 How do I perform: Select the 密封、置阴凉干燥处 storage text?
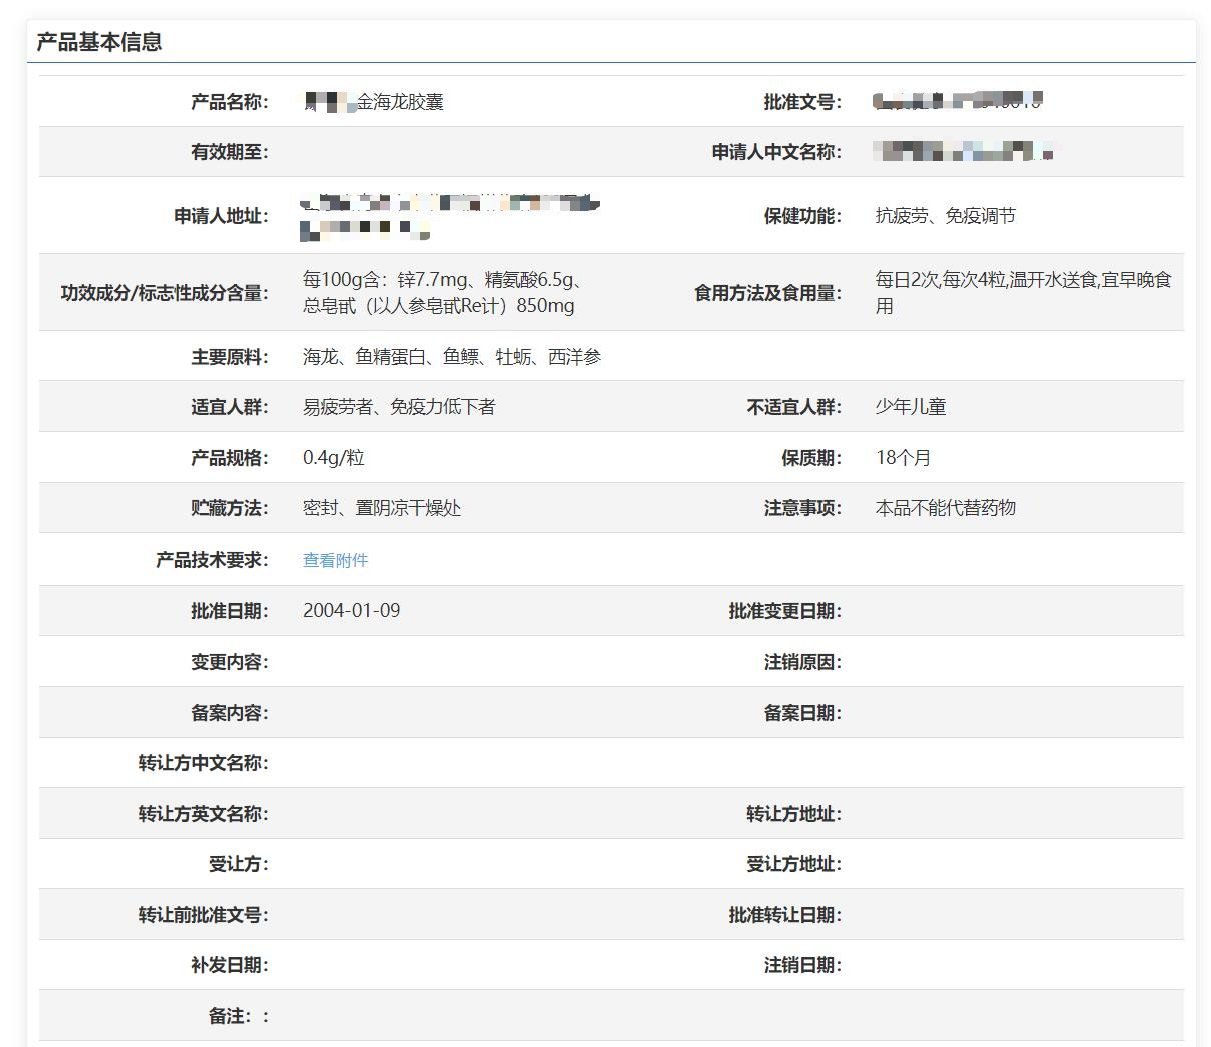pyautogui.click(x=382, y=508)
